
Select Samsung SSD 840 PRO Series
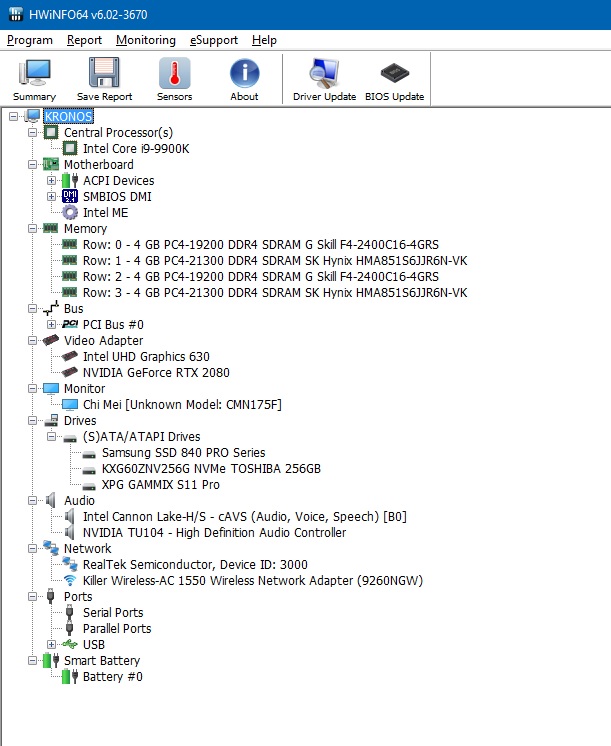point(183,452)
